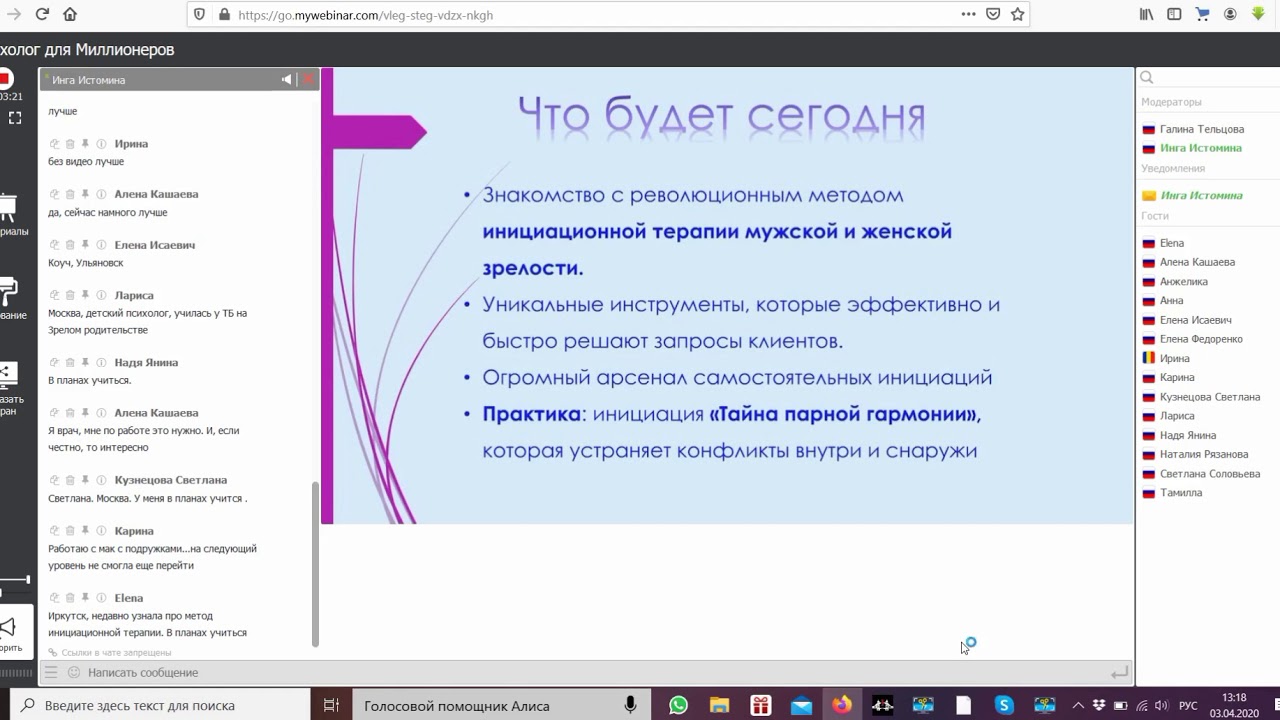View site security lock details
Image resolution: width=1280 pixels, height=720 pixels.
223,15
